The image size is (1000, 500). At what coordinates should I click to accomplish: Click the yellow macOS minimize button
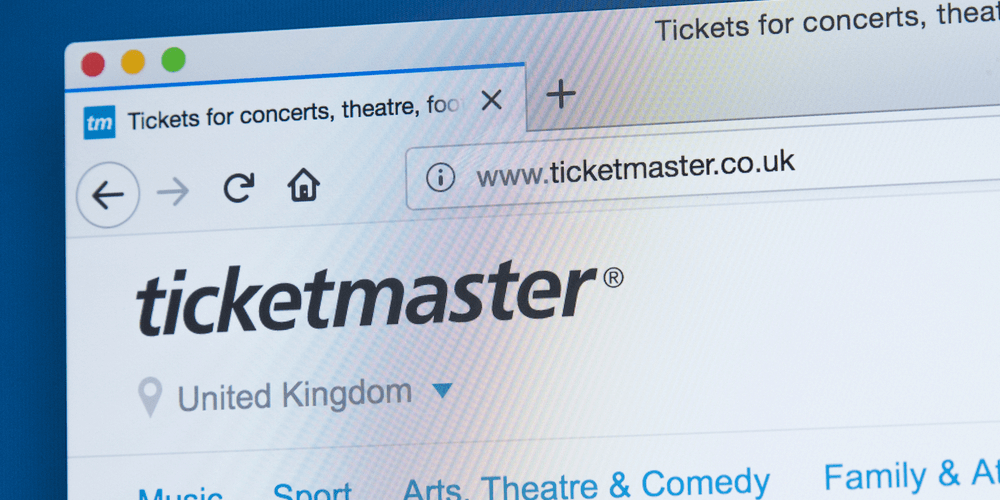[x=133, y=62]
